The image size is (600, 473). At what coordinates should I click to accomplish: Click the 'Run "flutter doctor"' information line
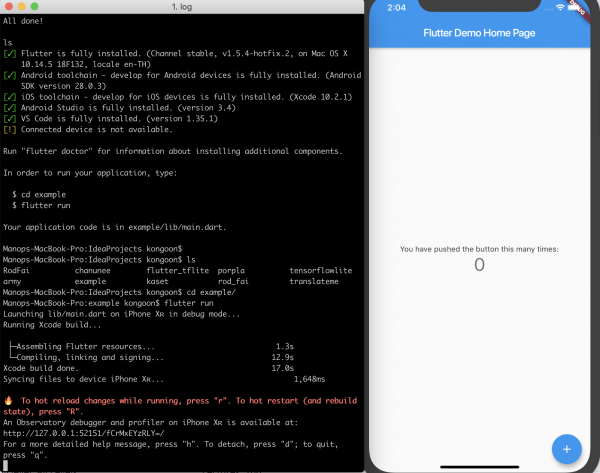point(173,151)
